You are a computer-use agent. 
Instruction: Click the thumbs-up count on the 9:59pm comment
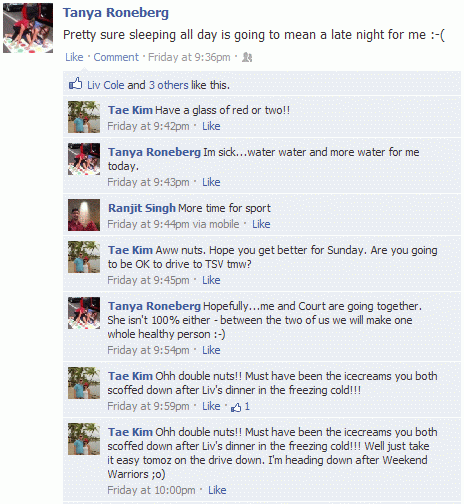[x=241, y=406]
